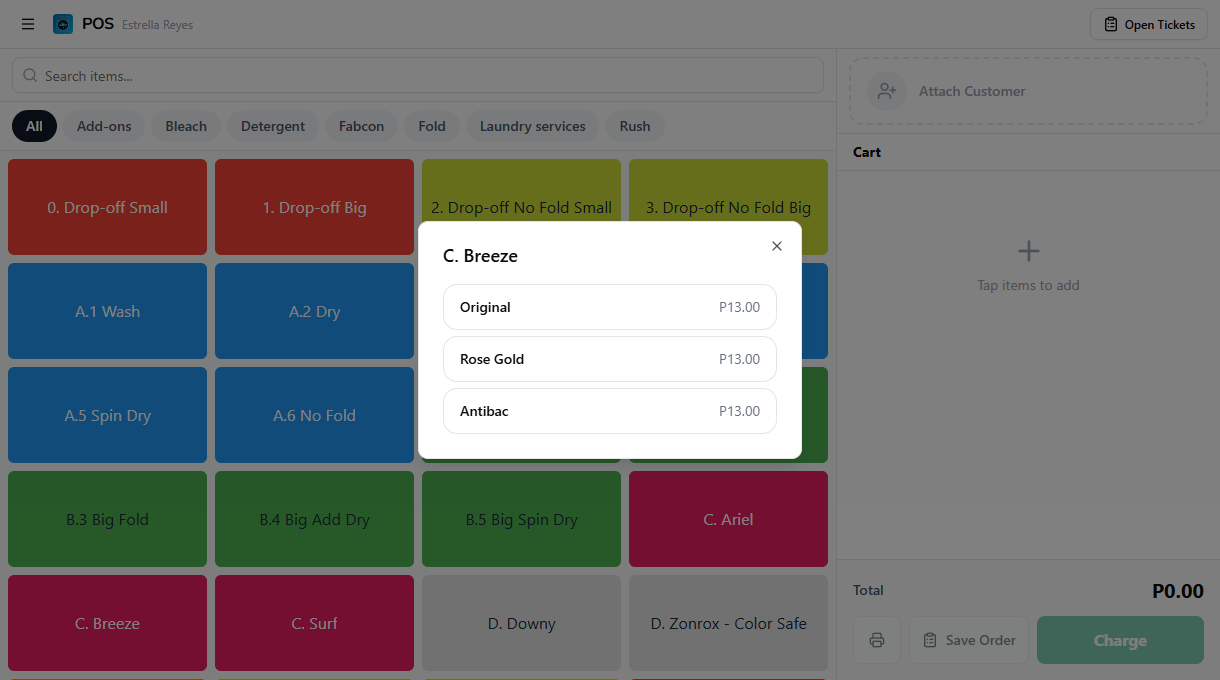Click the P0.00 total amount
Screen dimensions: 1220x680
click(1178, 591)
